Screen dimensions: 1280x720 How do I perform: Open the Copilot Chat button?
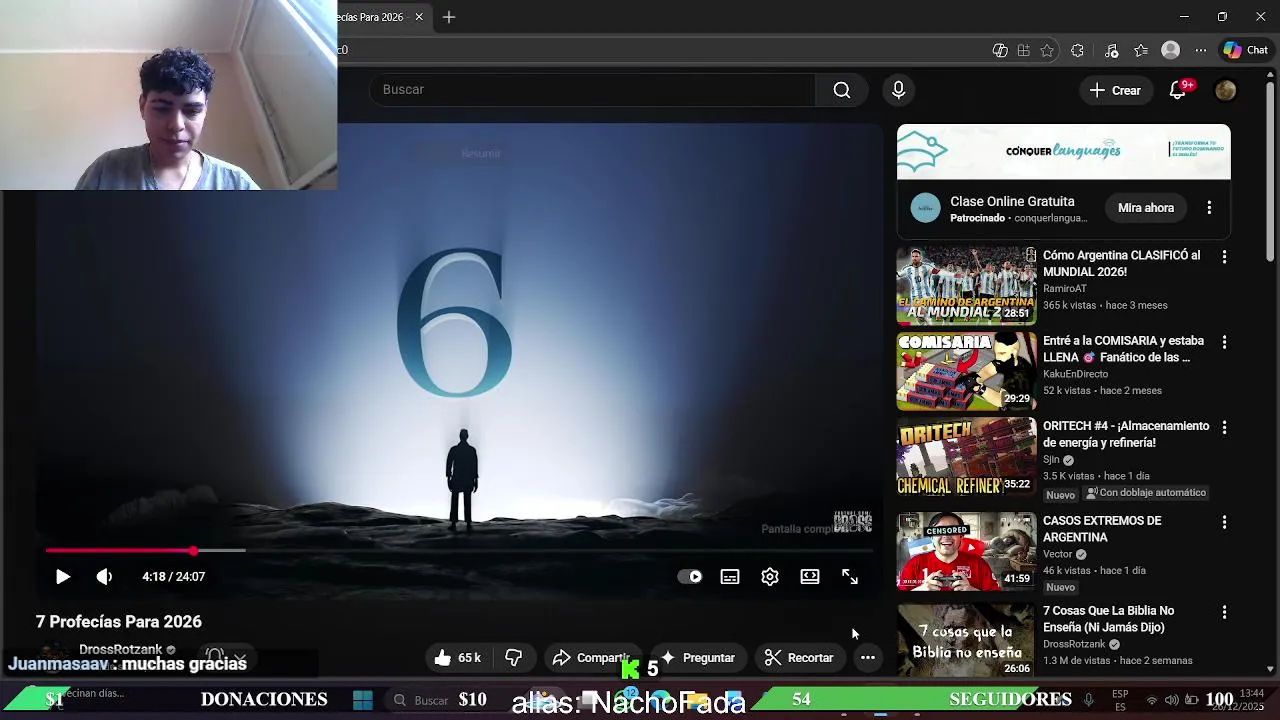click(x=1246, y=50)
